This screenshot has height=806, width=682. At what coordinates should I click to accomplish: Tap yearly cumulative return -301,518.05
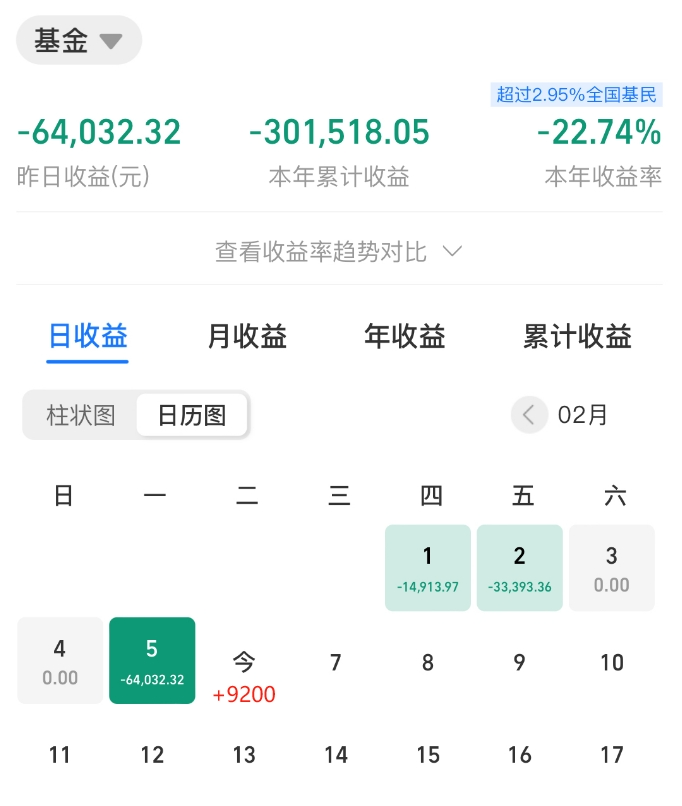tap(339, 132)
